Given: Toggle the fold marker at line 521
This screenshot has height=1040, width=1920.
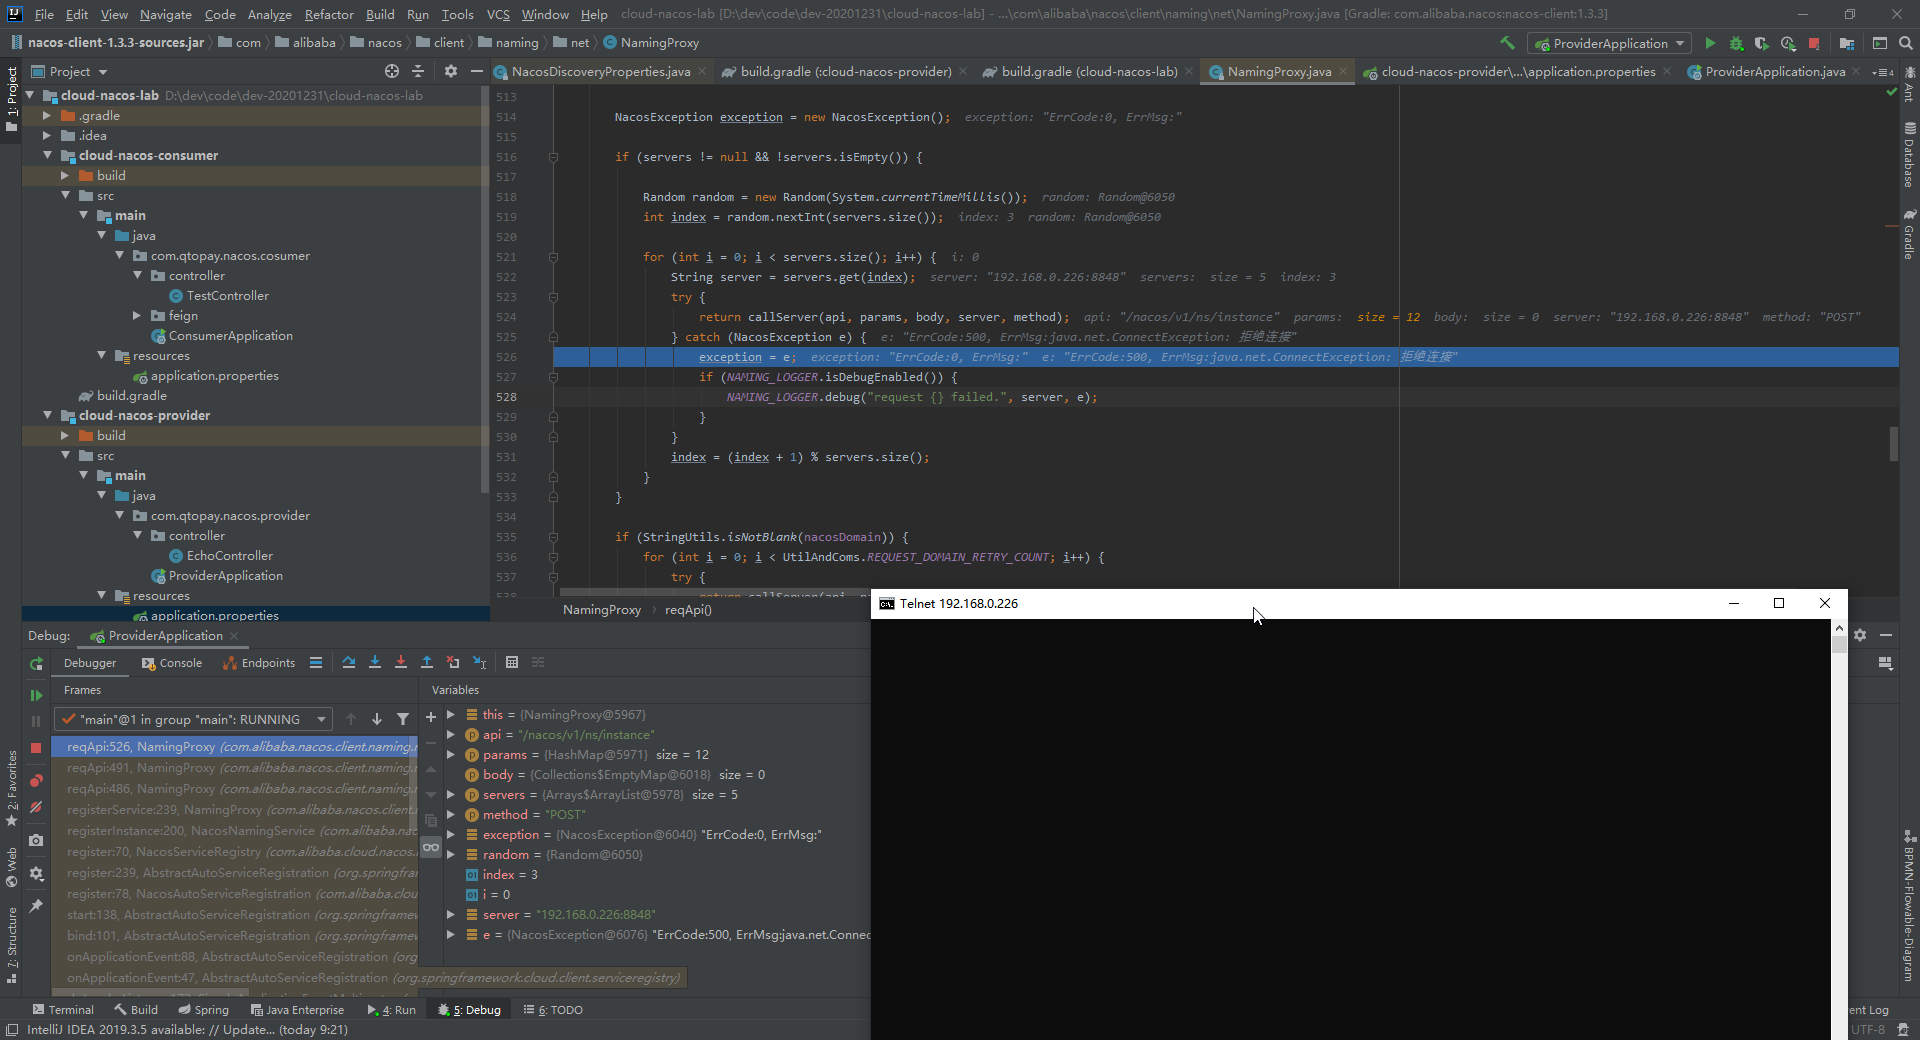Looking at the screenshot, I should pos(553,257).
